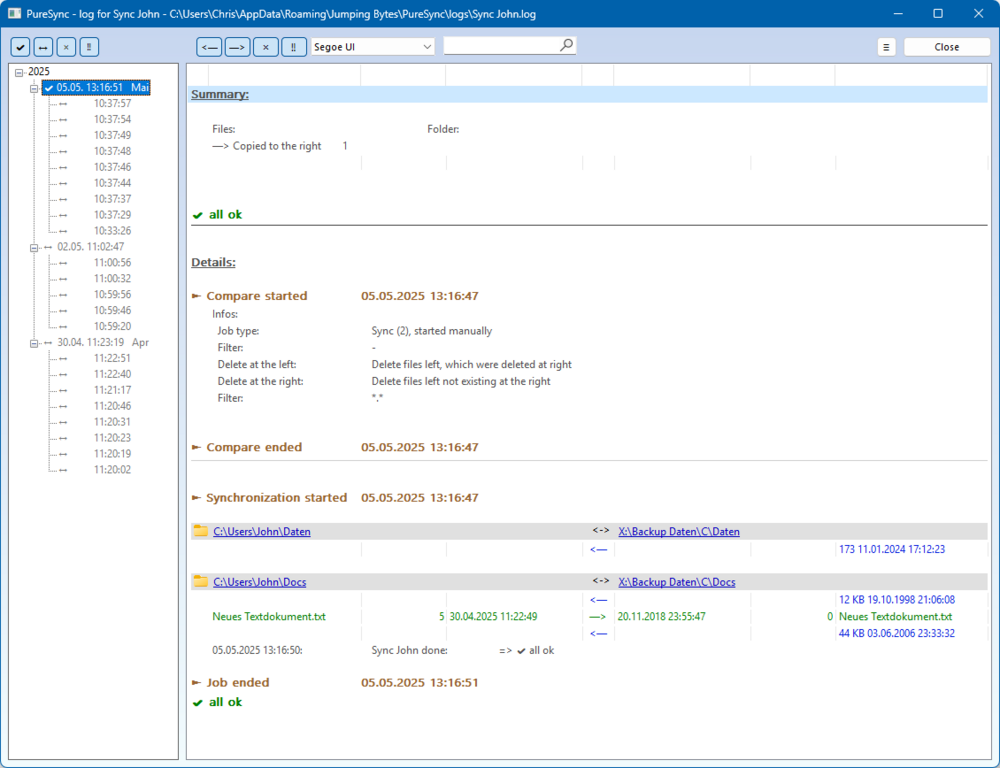Select the 11:20:31 log entry

pos(112,422)
